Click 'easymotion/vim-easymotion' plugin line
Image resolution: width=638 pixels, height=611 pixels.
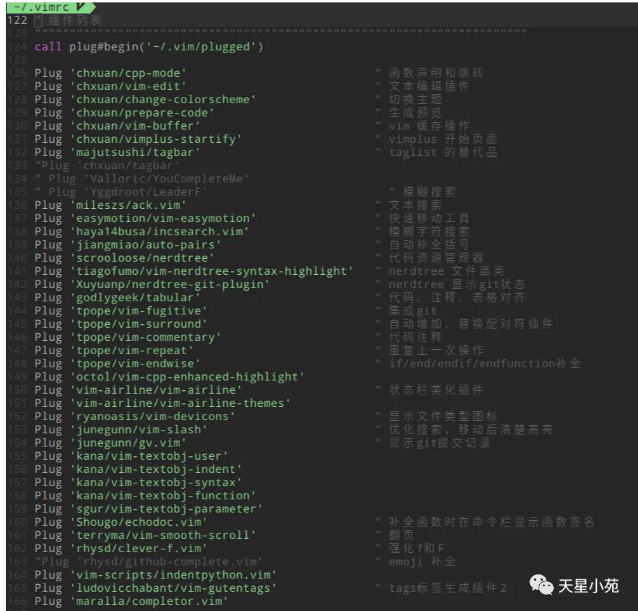pos(145,218)
